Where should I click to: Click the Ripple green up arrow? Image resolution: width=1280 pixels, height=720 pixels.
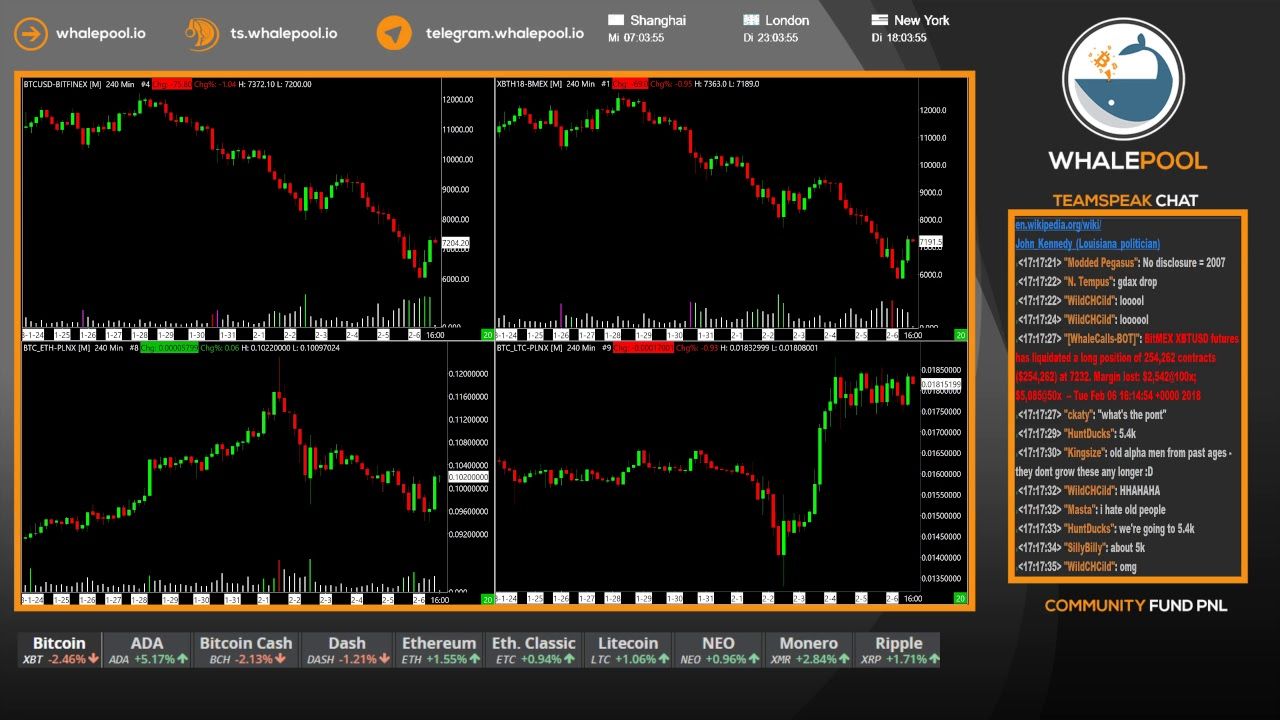click(936, 659)
